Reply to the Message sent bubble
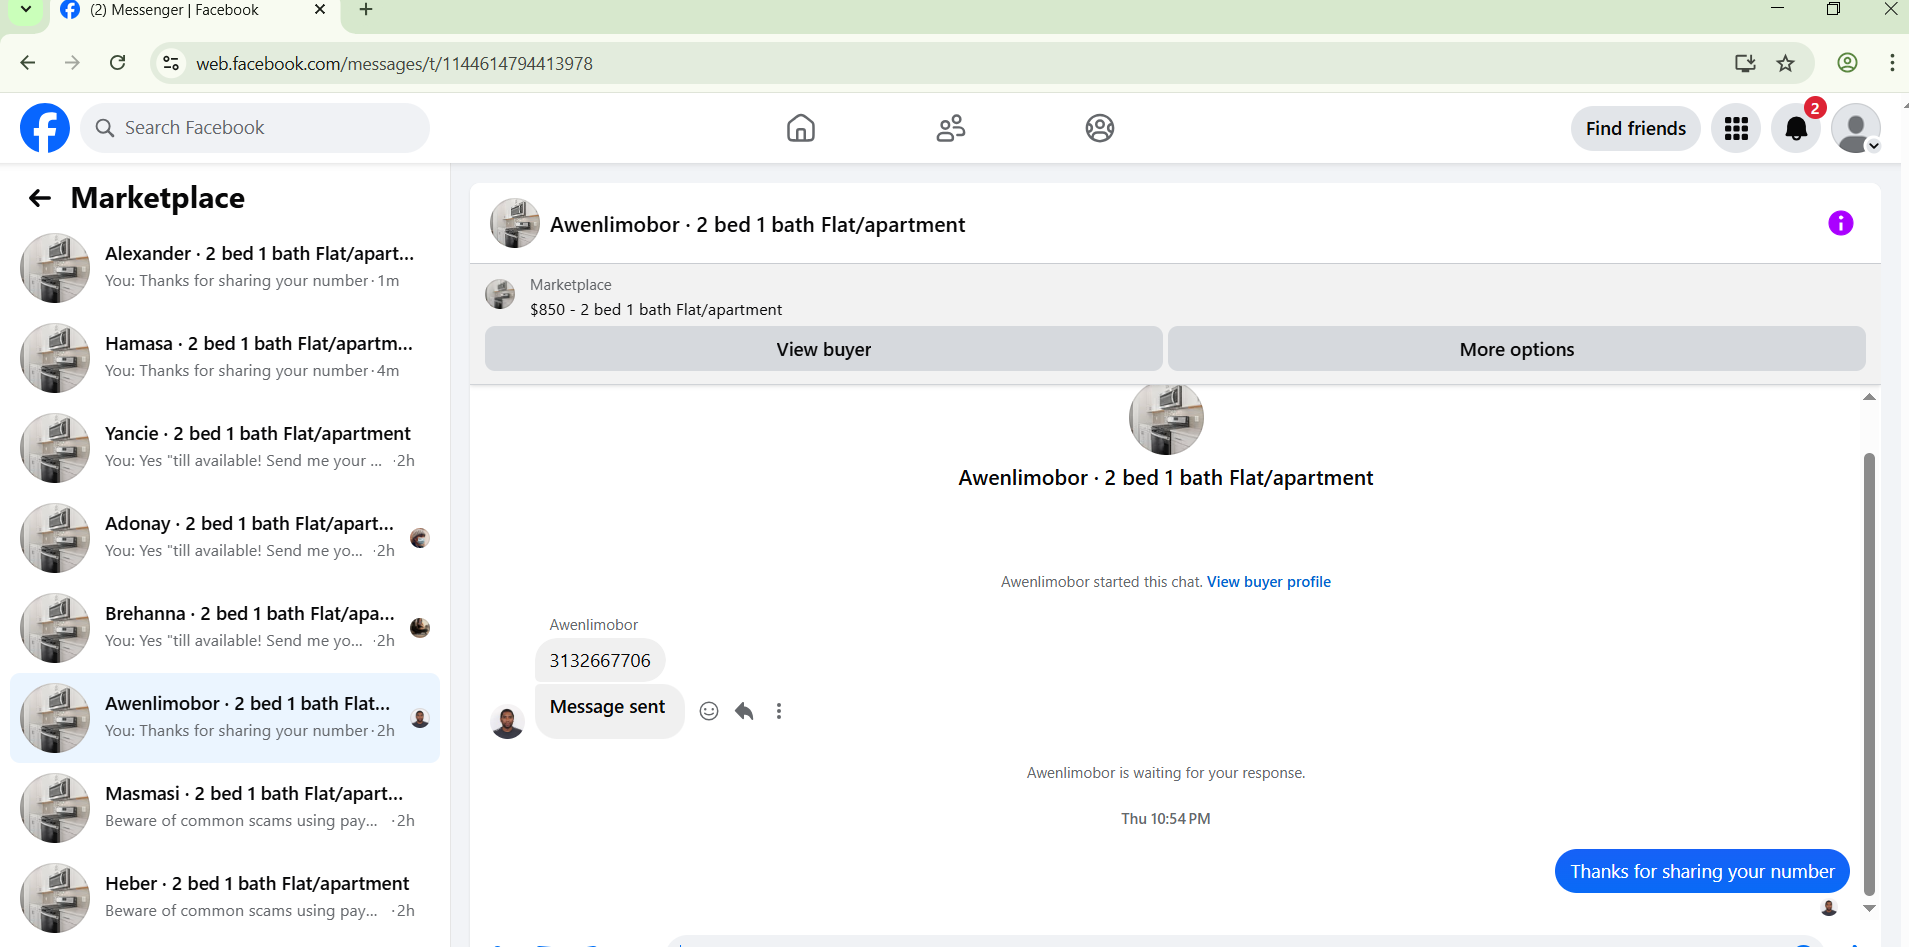The height and width of the screenshot is (947, 1909). [x=744, y=711]
